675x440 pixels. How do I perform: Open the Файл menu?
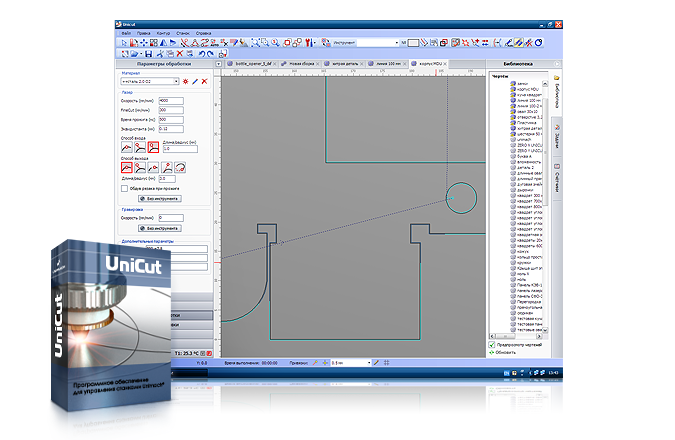(x=126, y=33)
